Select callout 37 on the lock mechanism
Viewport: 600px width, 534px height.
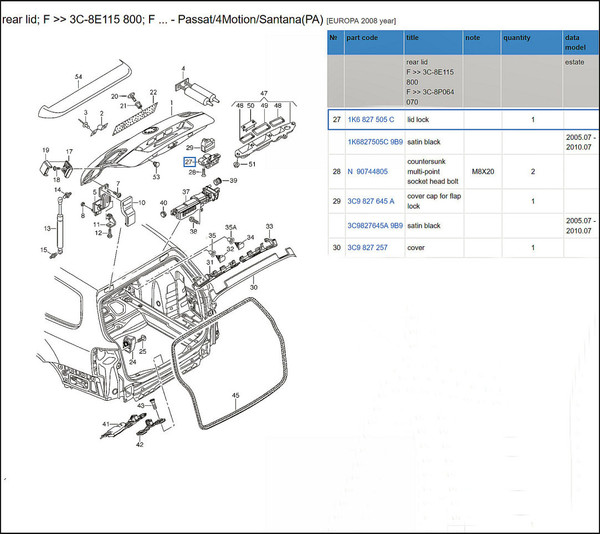click(185, 191)
